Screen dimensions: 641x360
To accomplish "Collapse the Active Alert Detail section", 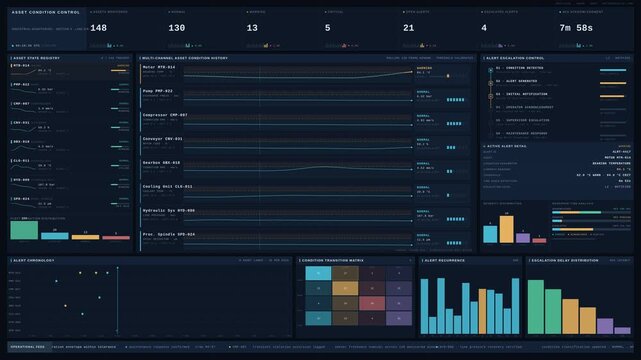I will point(484,146).
